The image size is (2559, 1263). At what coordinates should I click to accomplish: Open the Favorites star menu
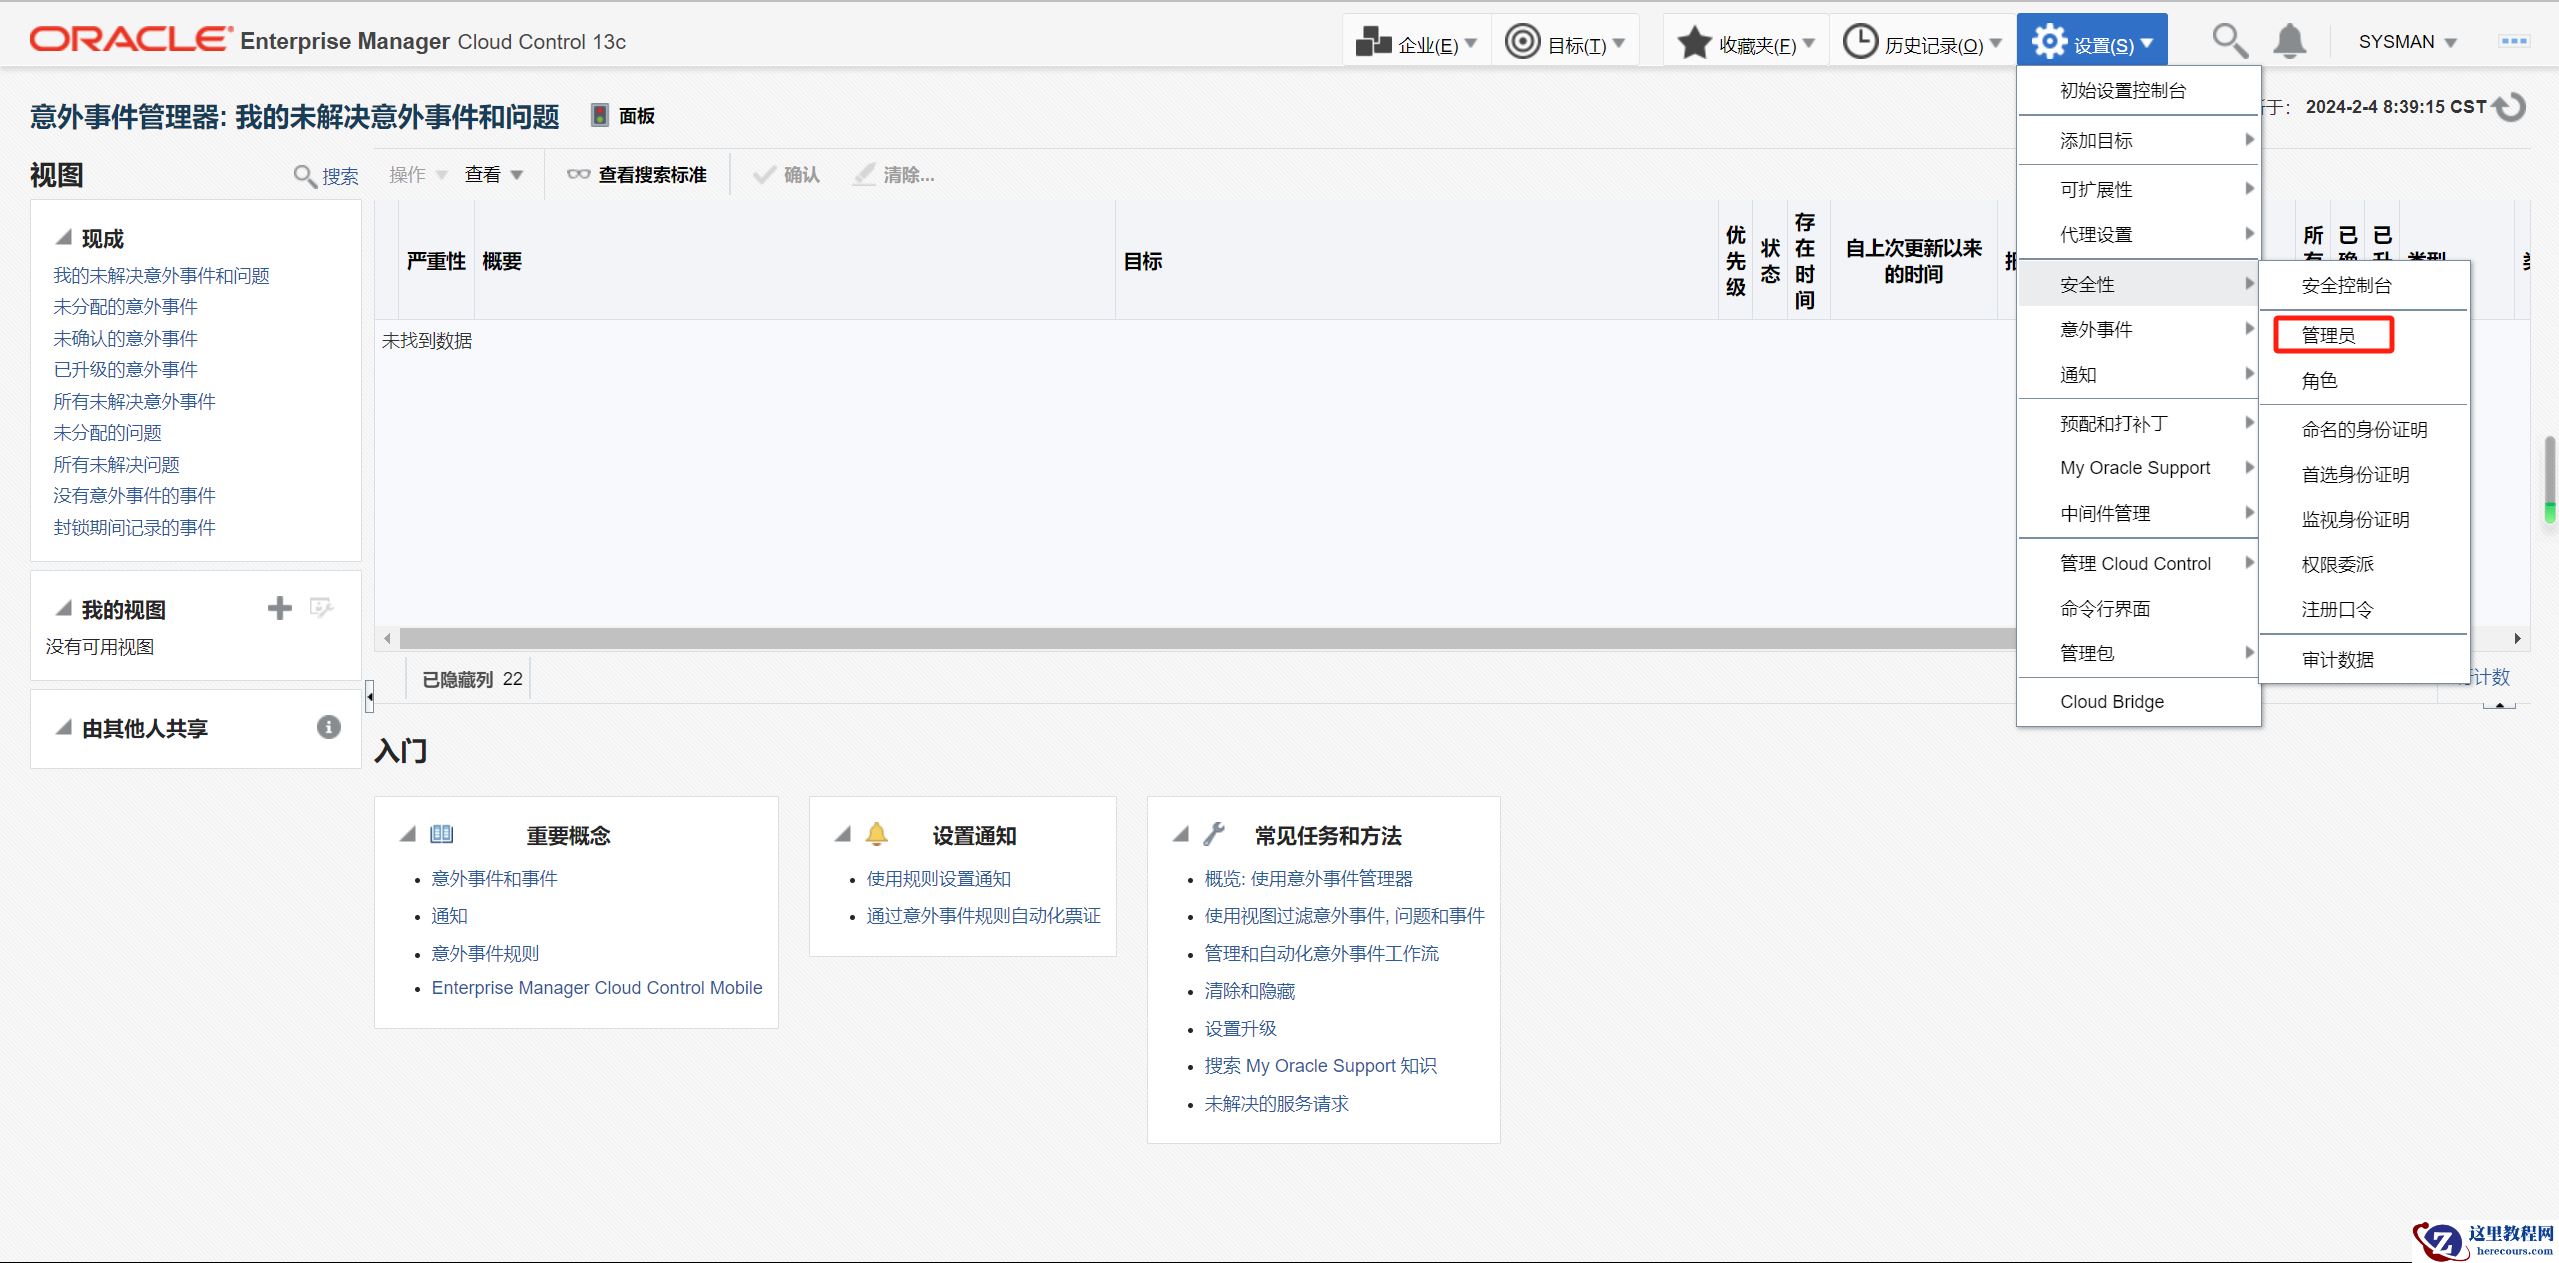(1745, 43)
